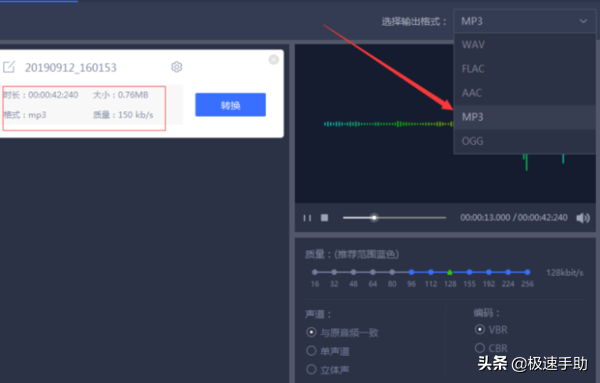Click the green 128 quality marker
This screenshot has height=383, width=600.
point(450,272)
